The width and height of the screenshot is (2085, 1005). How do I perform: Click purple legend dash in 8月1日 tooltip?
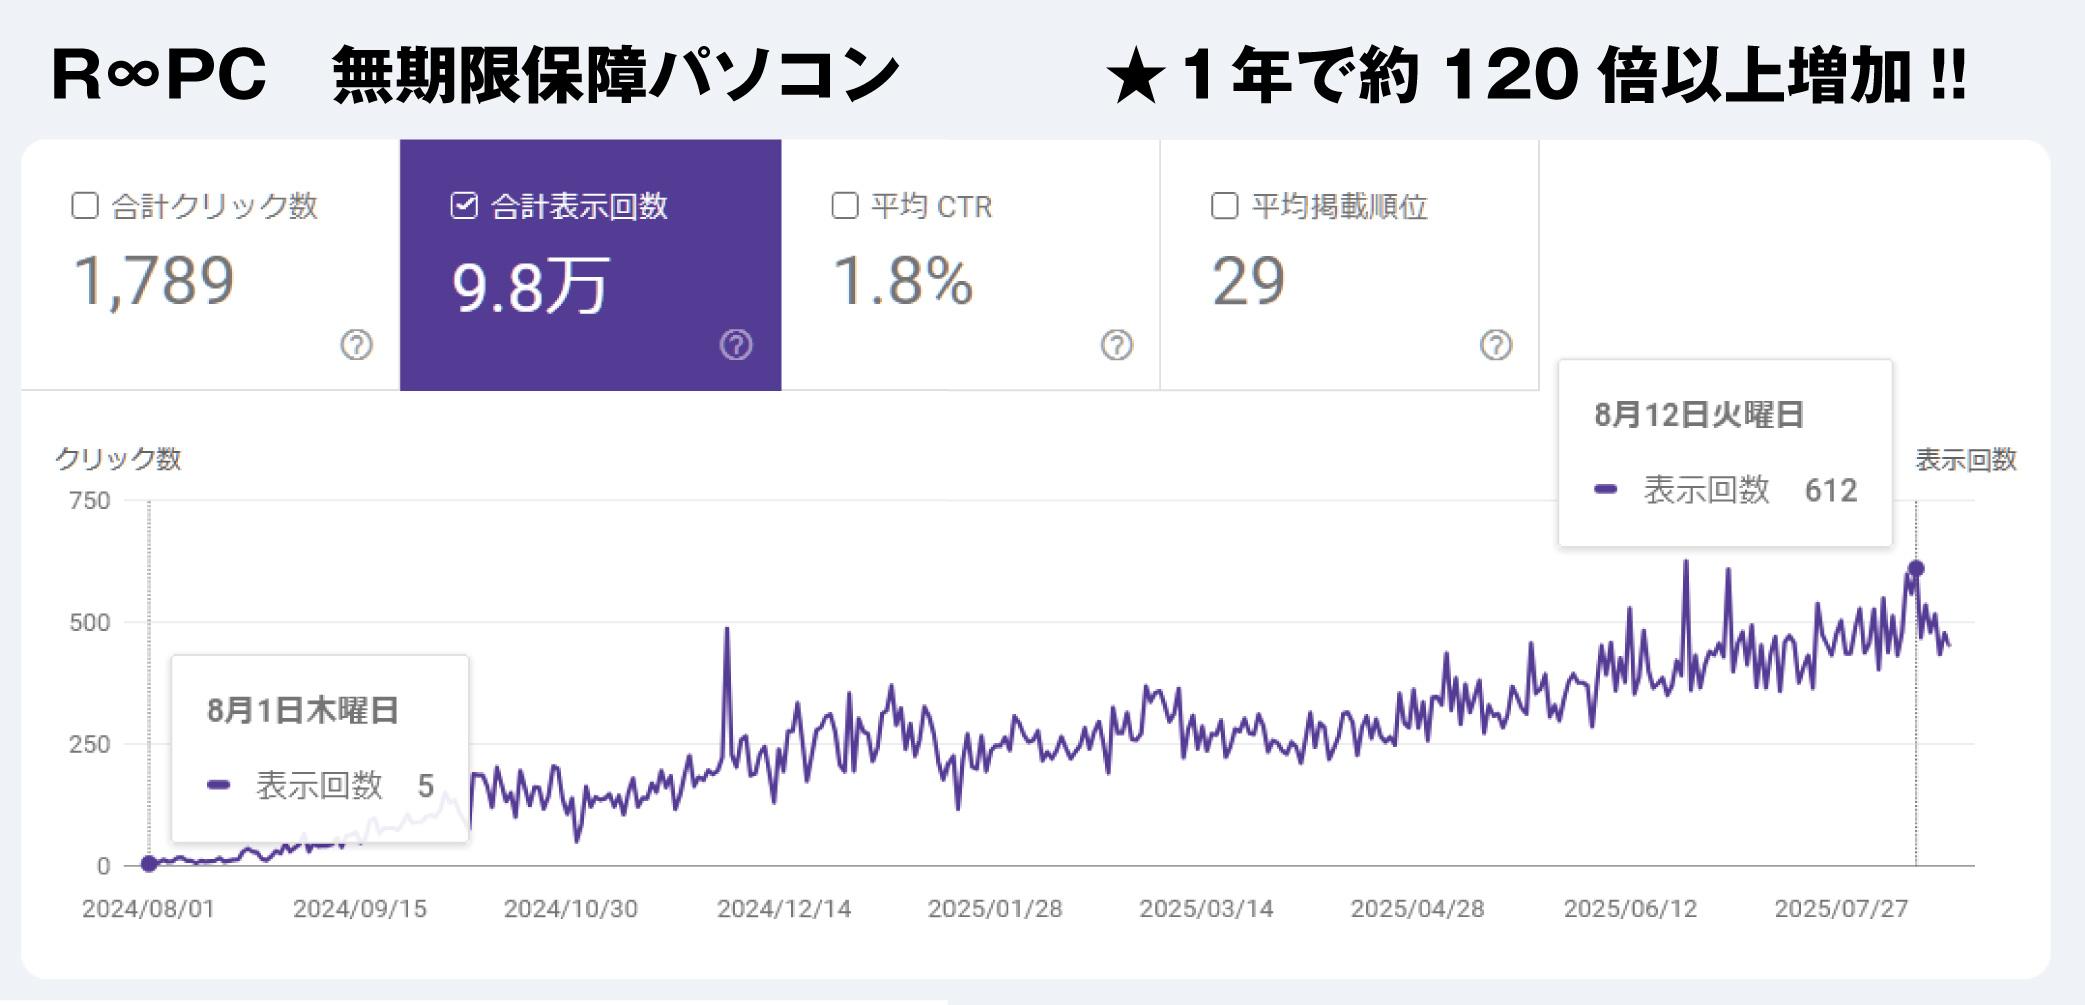click(218, 785)
